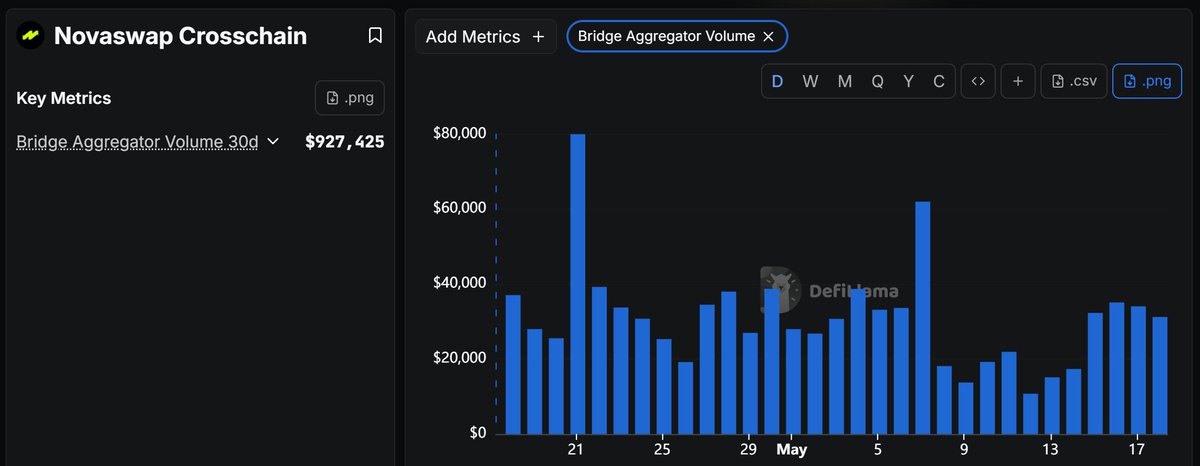Viewport: 1200px width, 466px height.
Task: Open the embed code icon
Action: [978, 82]
